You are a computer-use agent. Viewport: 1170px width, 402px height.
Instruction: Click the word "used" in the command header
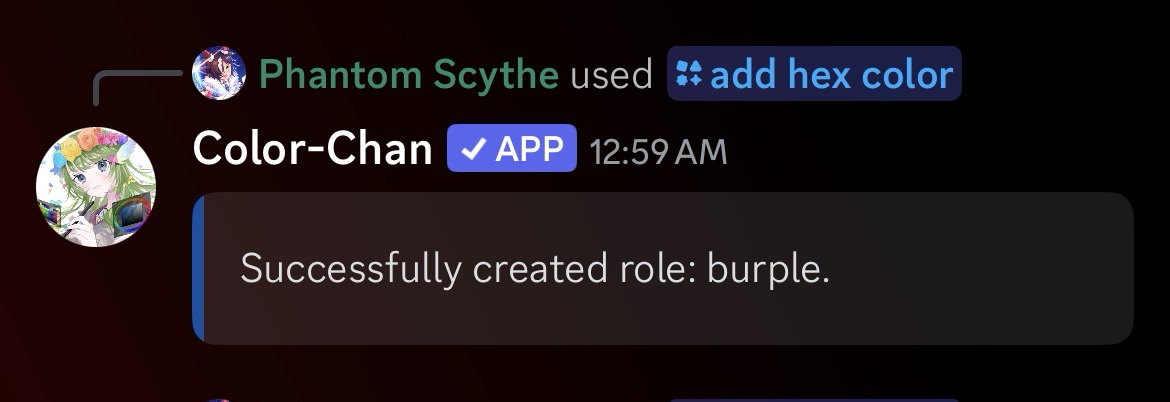(x=611, y=74)
